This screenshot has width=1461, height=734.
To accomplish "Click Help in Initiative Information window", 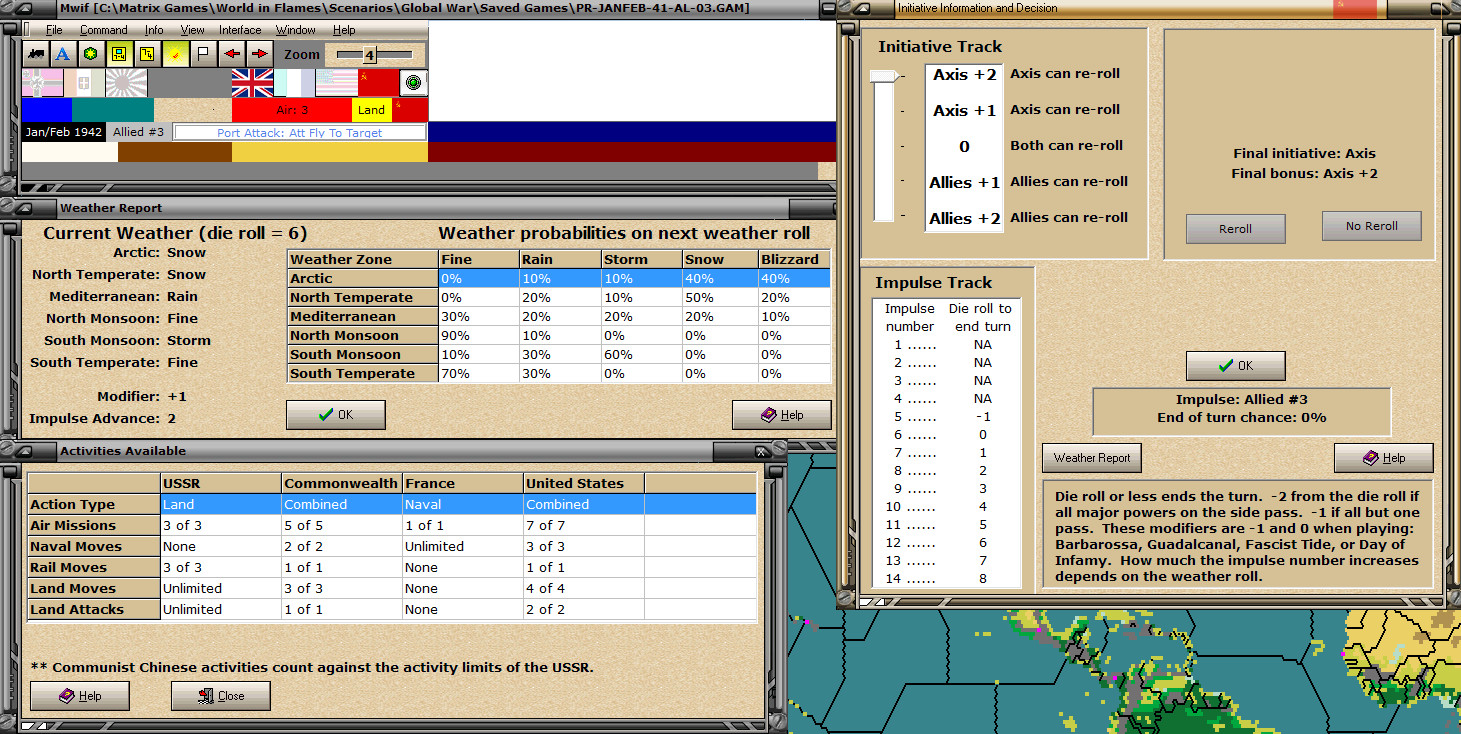I will (1384, 458).
